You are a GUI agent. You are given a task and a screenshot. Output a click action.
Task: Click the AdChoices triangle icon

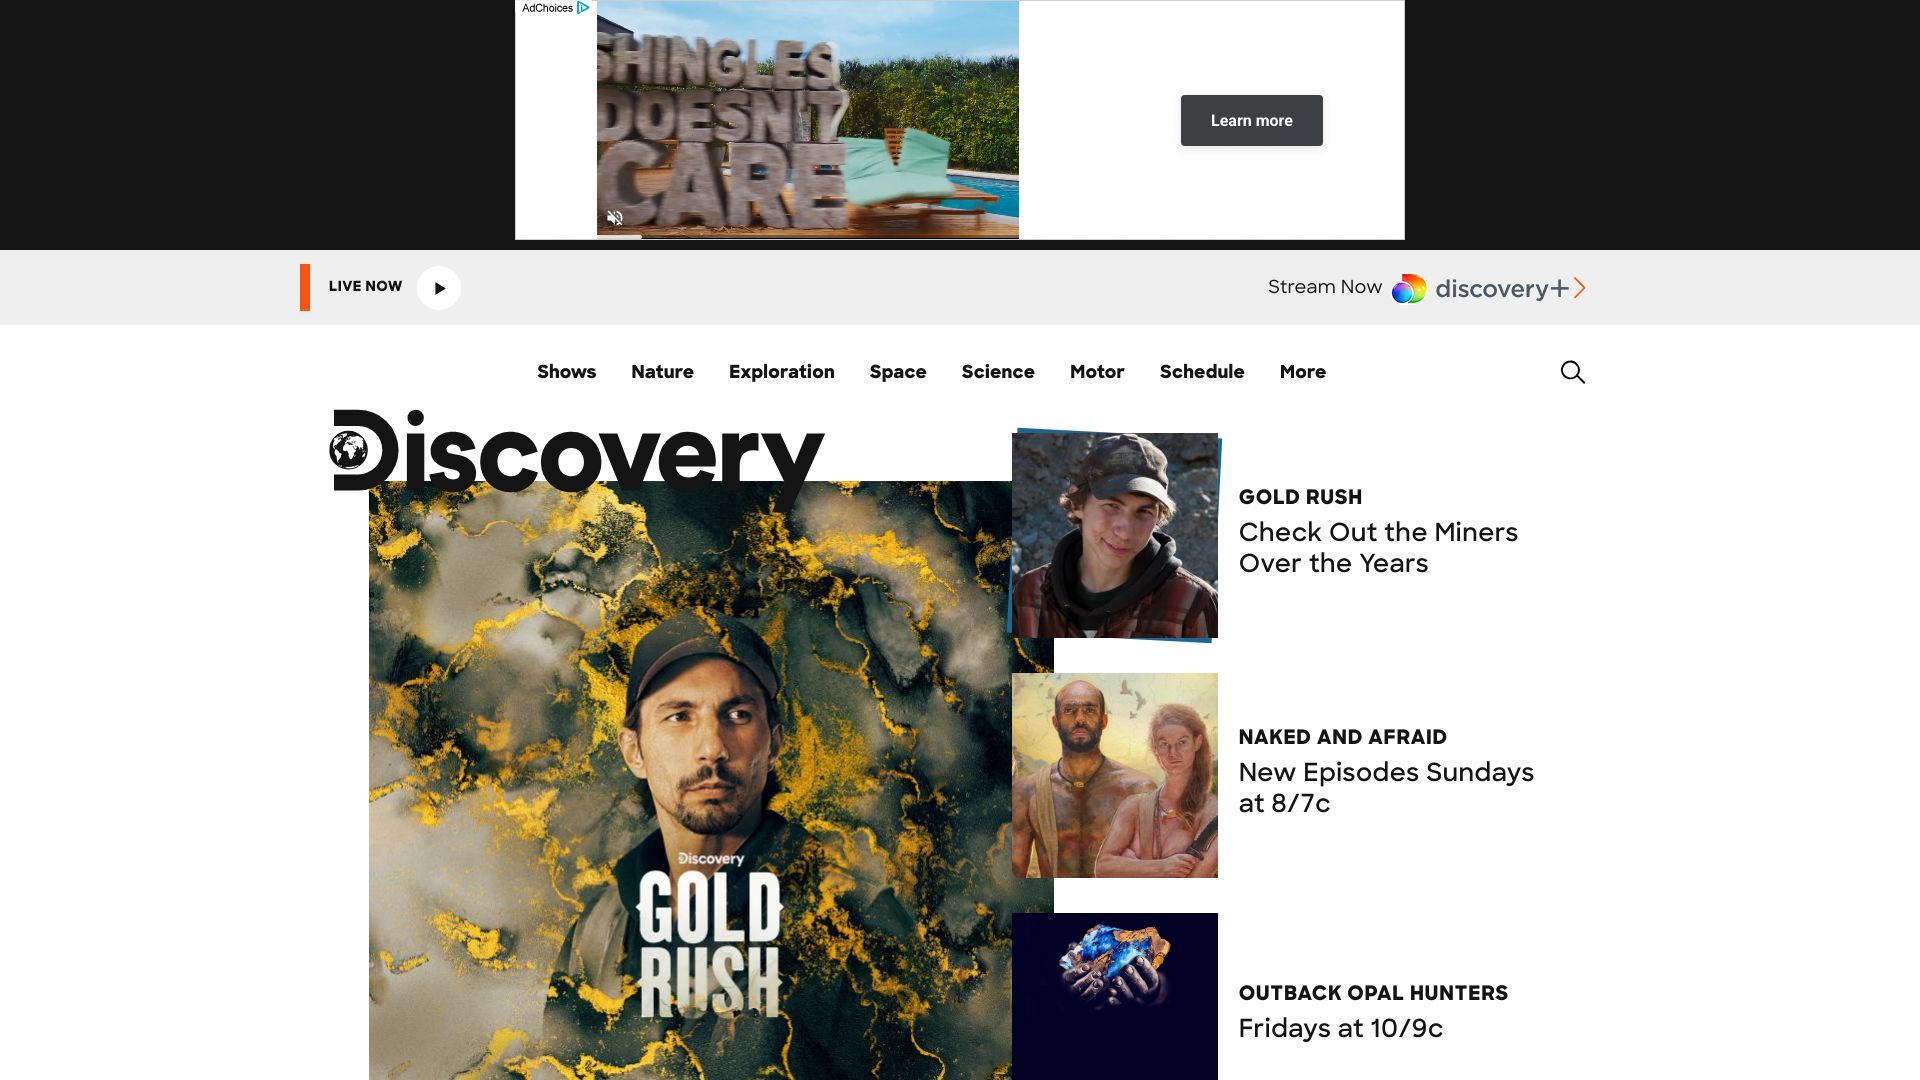coord(583,8)
